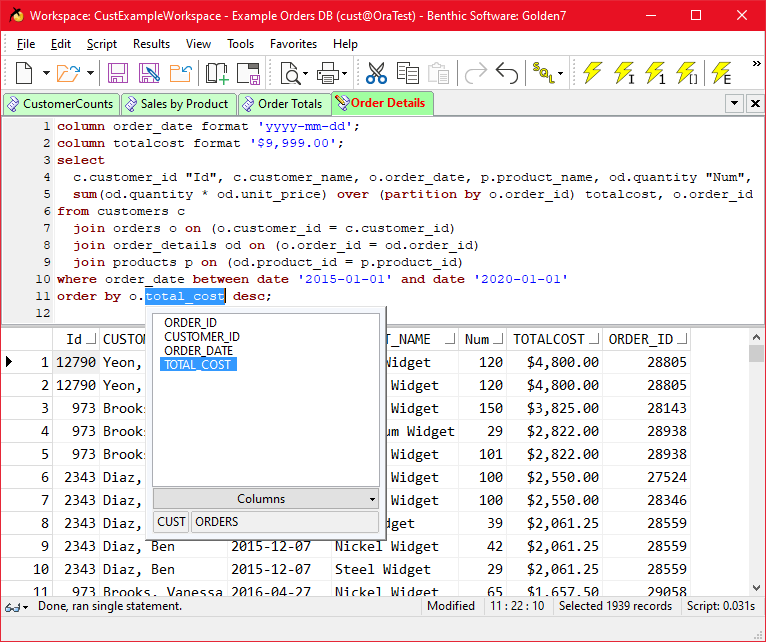Click the ORDERS button in popup
Screen dimensions: 766x642
[285, 522]
